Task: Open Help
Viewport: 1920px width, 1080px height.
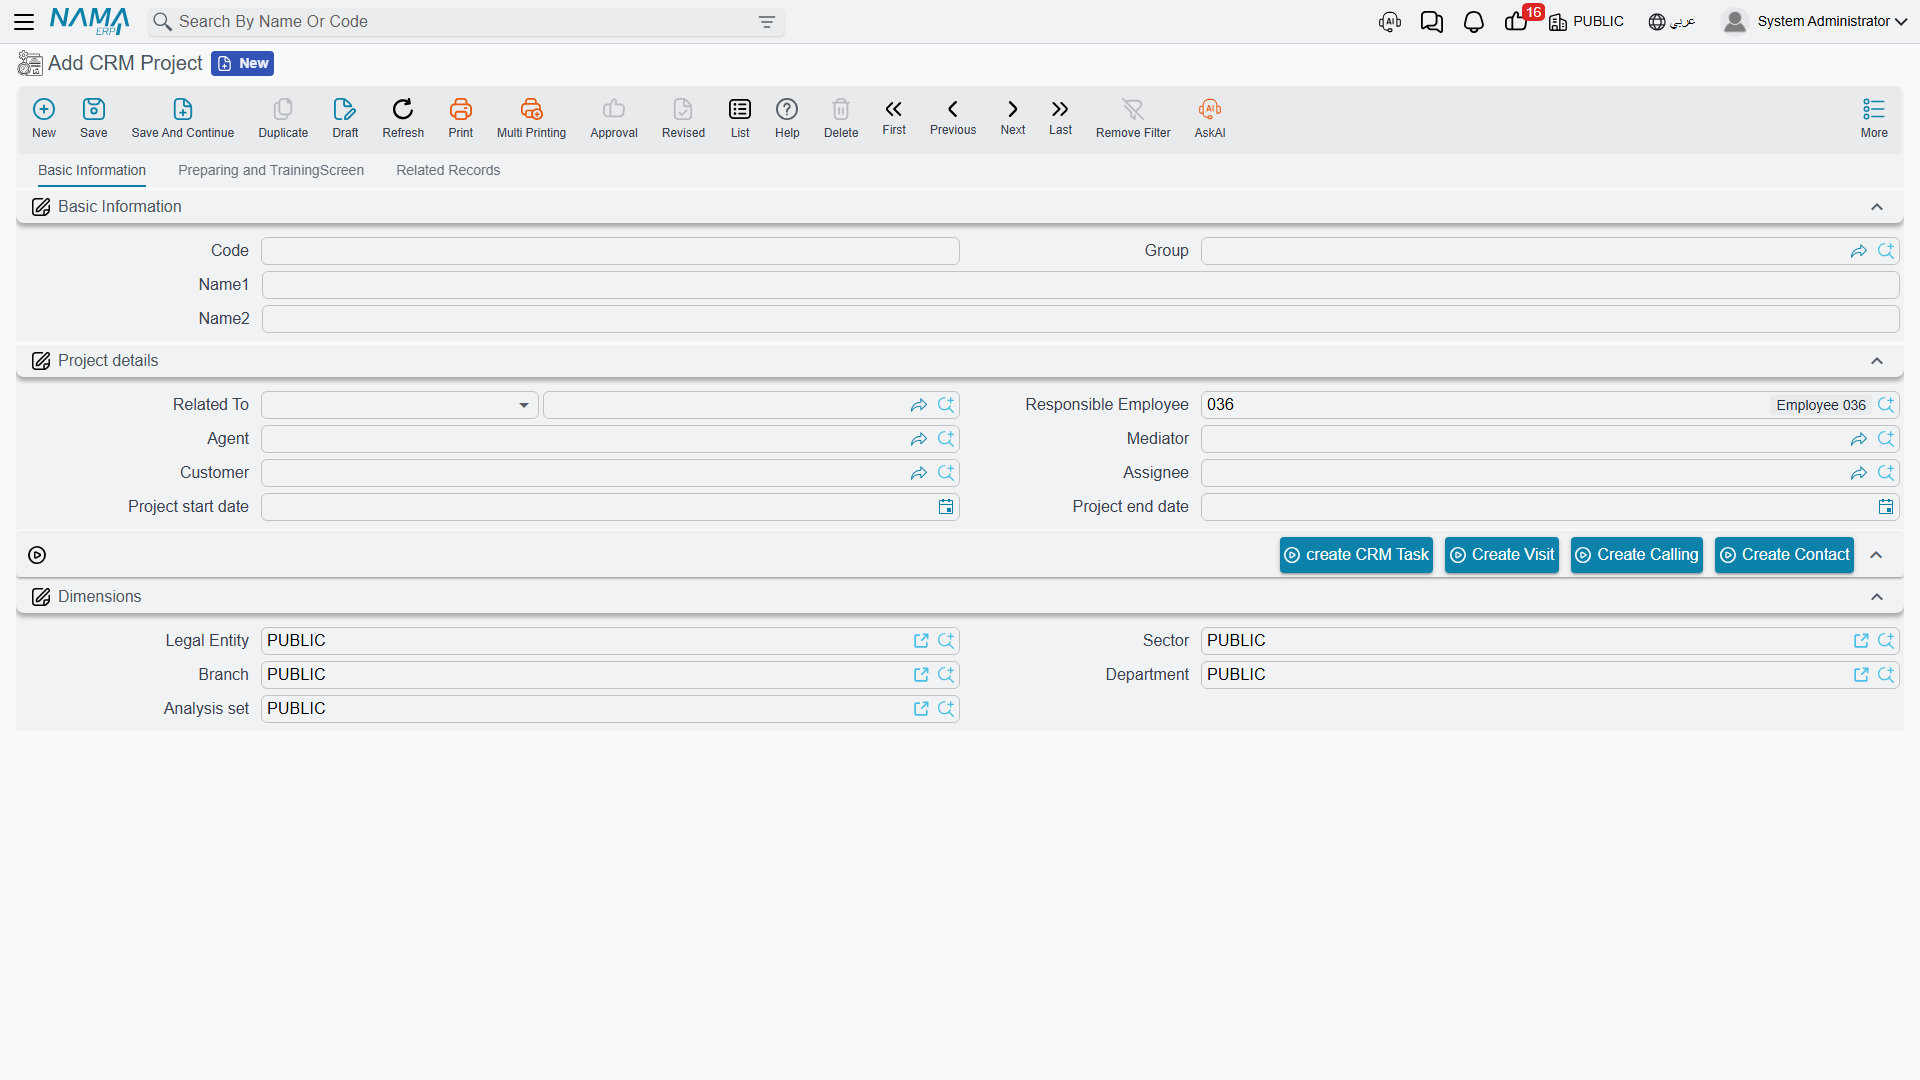Action: [787, 118]
